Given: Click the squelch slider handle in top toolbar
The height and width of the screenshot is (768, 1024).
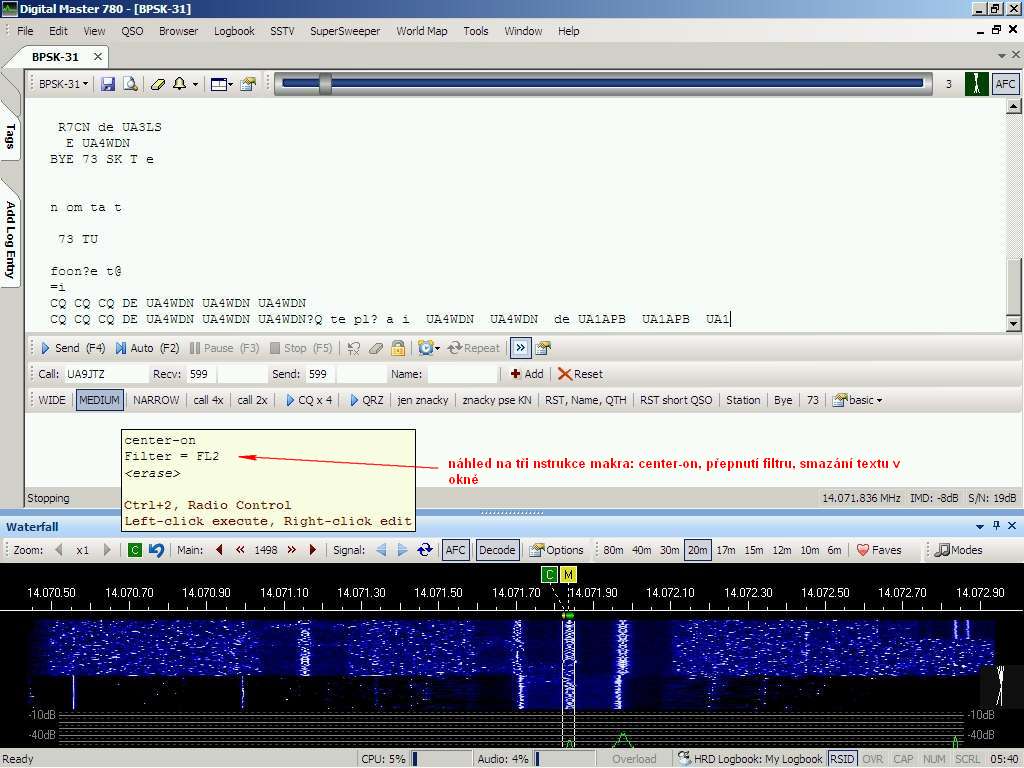Looking at the screenshot, I should pyautogui.click(x=325, y=84).
